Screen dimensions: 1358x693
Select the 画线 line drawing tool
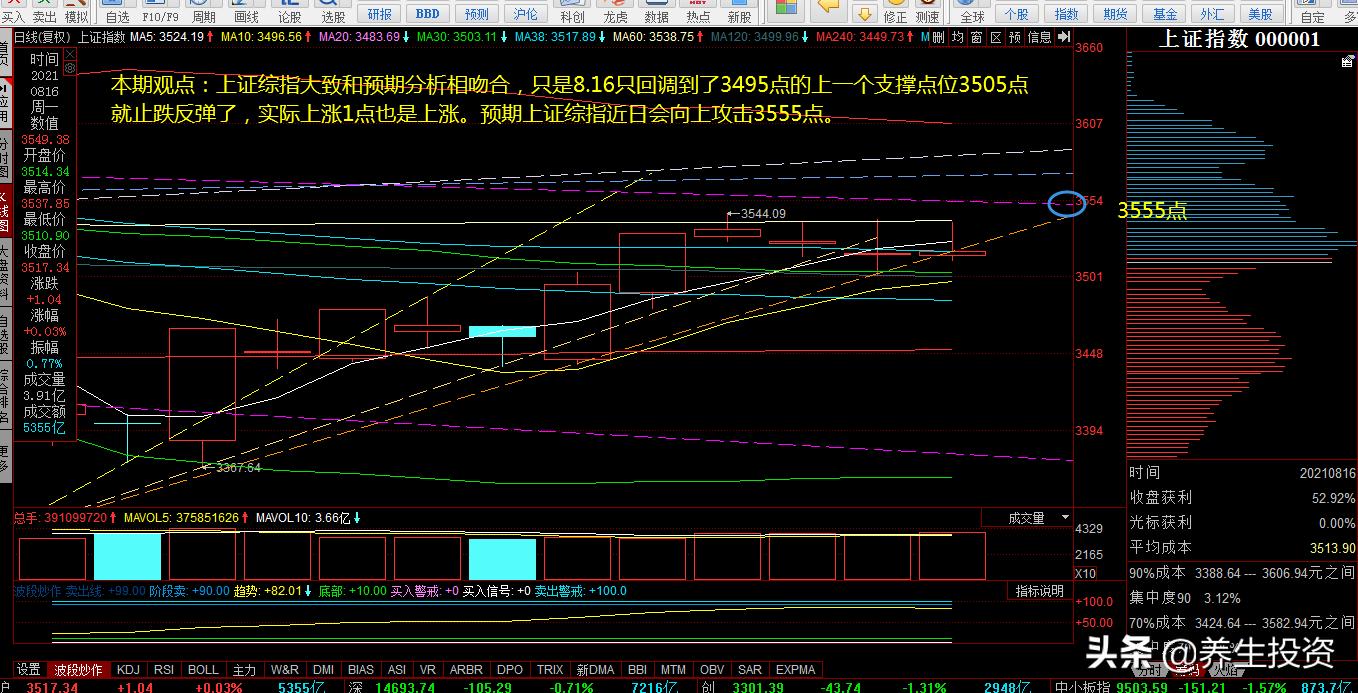coord(246,12)
